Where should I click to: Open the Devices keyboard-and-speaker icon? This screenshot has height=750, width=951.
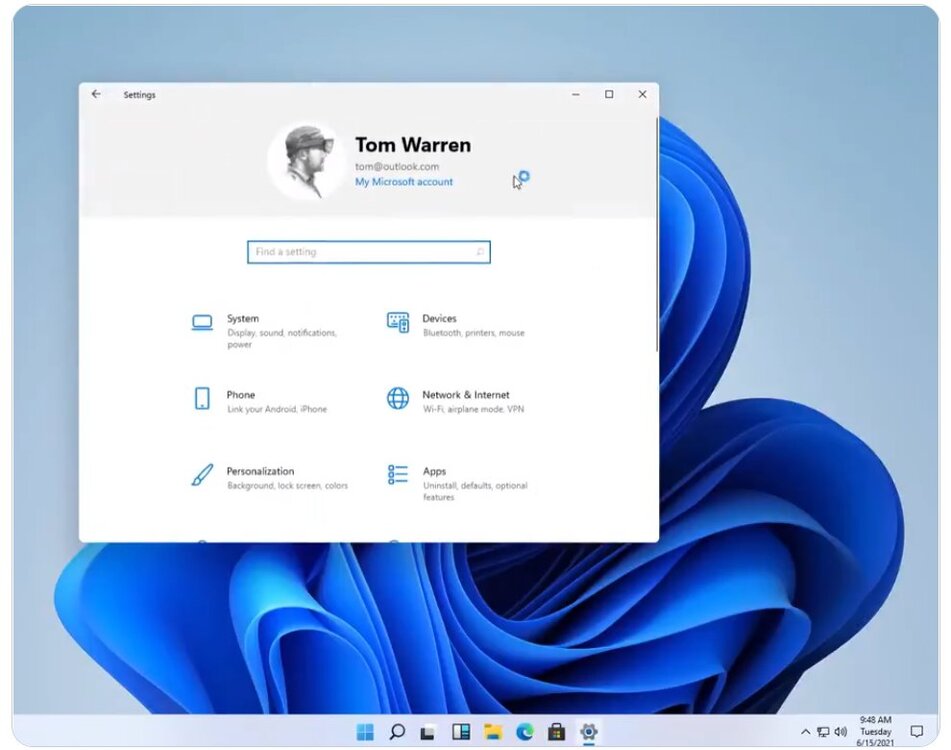[398, 323]
